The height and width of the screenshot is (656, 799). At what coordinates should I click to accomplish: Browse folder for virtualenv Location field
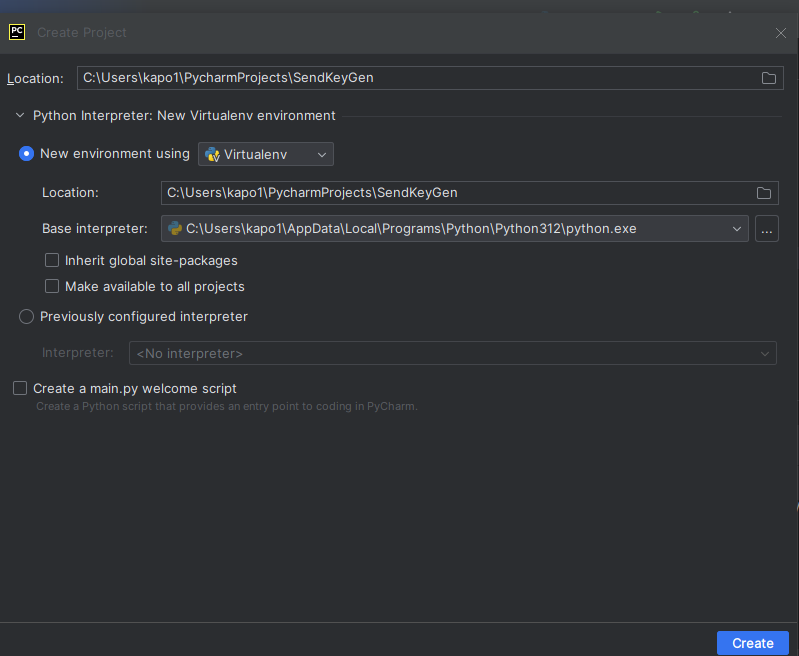click(x=763, y=193)
